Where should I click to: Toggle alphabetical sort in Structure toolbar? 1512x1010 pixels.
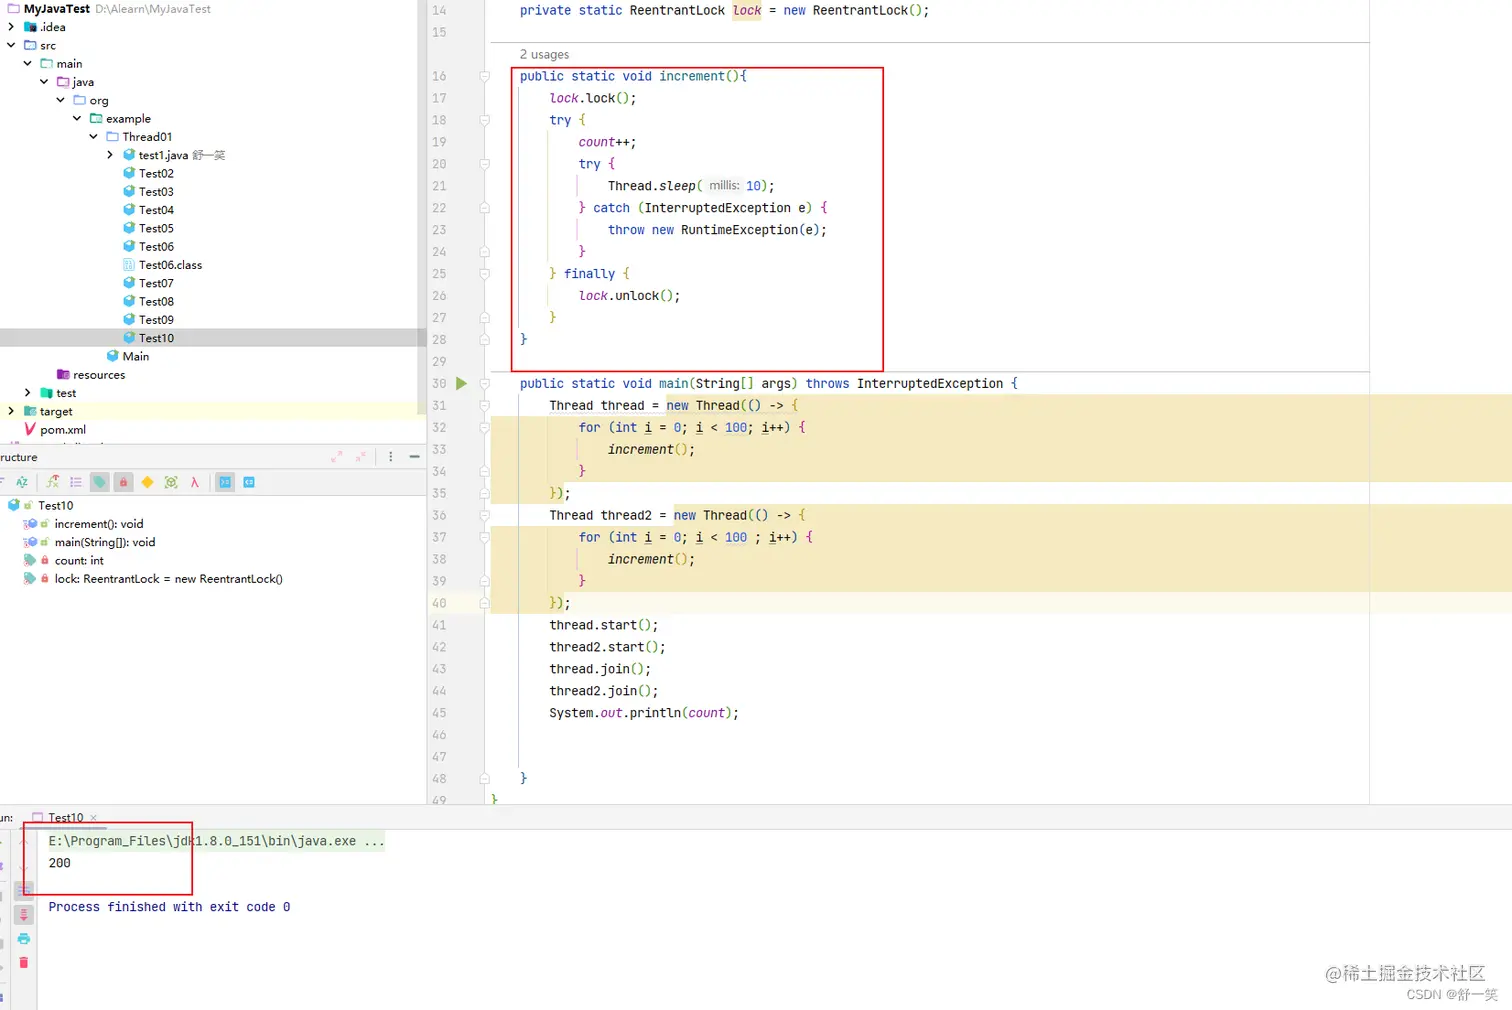pos(21,482)
